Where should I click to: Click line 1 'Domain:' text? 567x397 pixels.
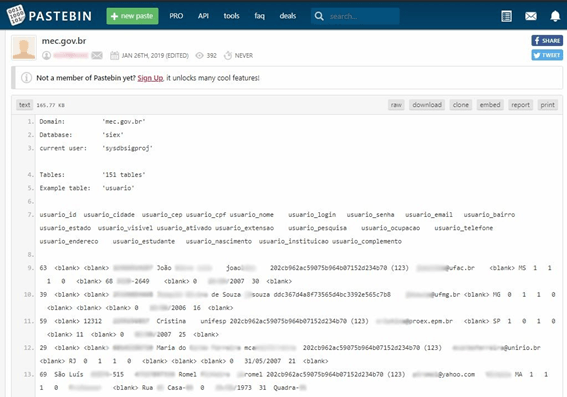click(52, 121)
